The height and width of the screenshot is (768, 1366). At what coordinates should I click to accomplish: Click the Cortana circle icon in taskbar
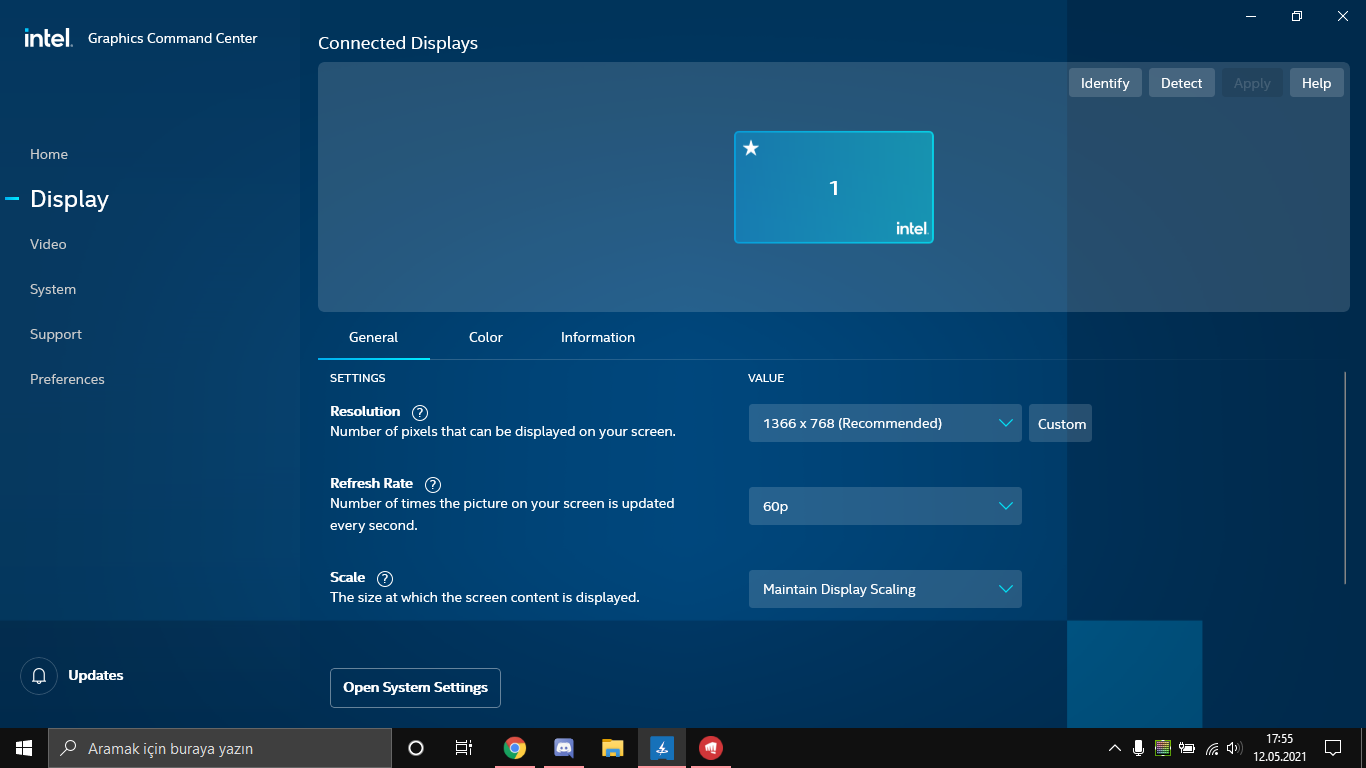[416, 748]
